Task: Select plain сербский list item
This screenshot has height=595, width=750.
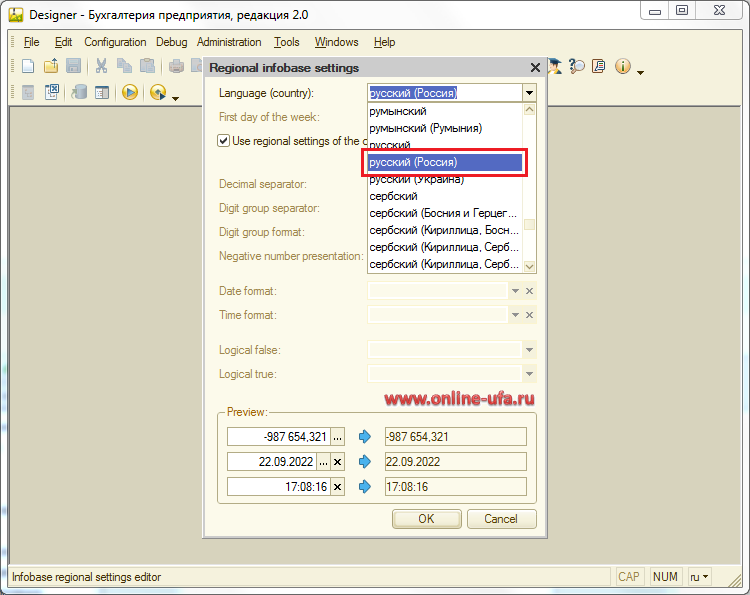Action: pyautogui.click(x=445, y=196)
